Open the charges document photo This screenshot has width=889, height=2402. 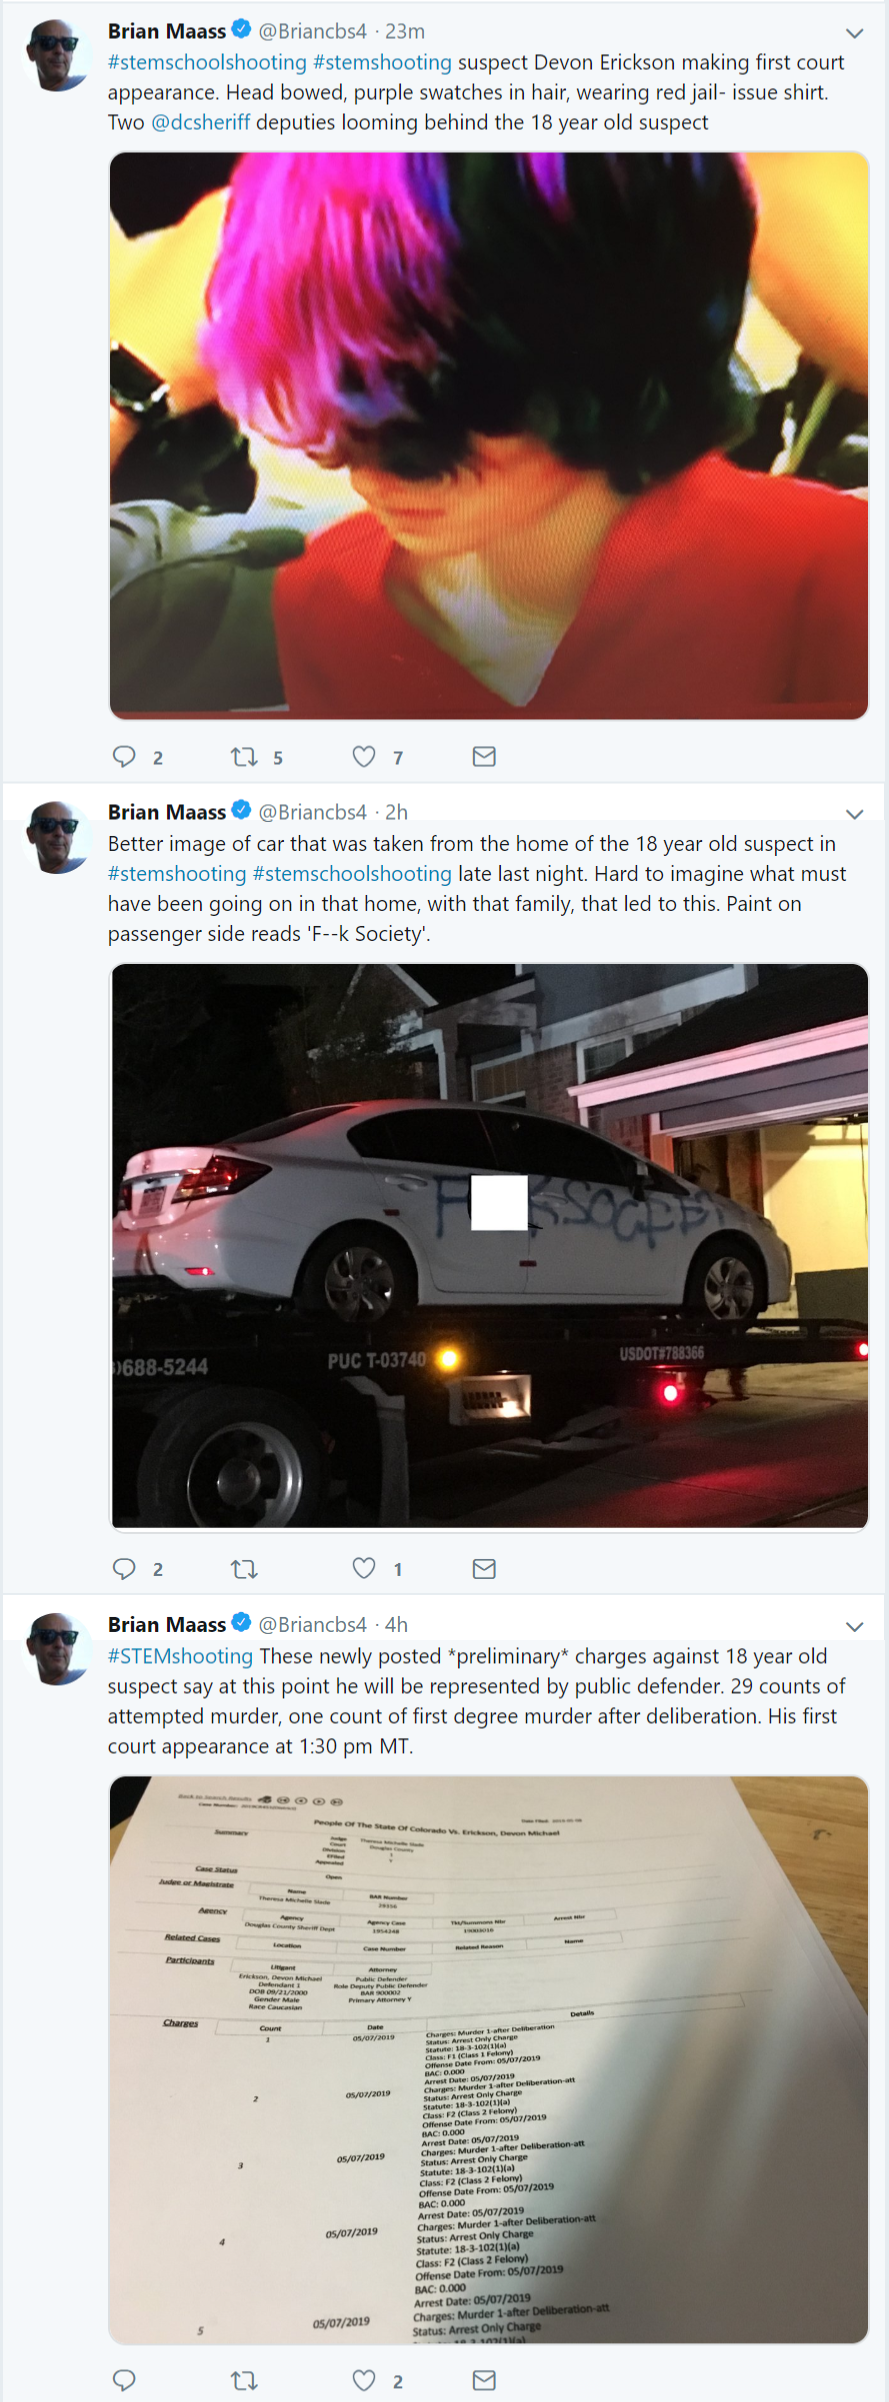[x=489, y=2059]
